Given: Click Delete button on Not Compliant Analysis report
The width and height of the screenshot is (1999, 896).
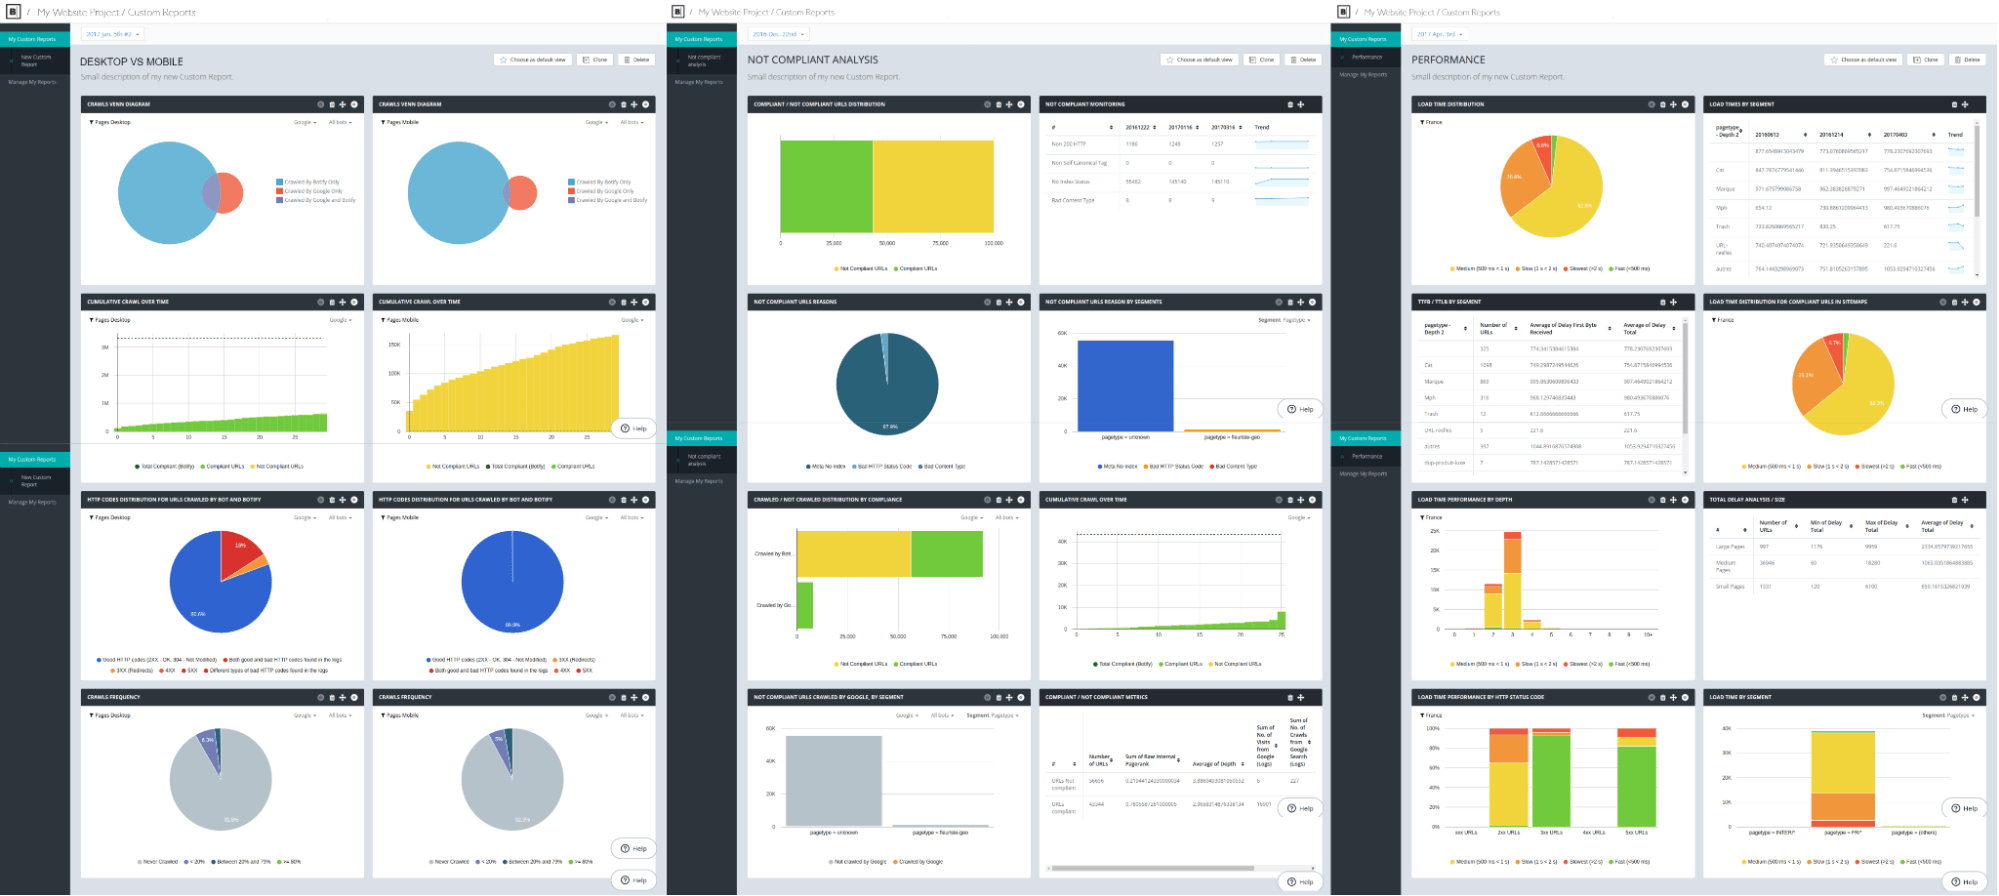Looking at the screenshot, I should pyautogui.click(x=1303, y=60).
